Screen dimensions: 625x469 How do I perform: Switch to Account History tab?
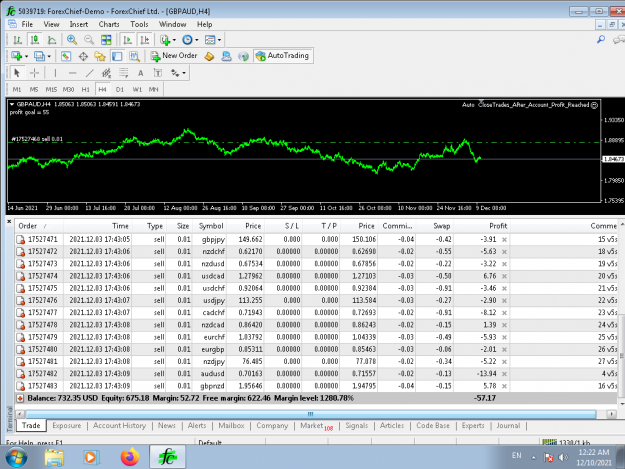point(119,426)
